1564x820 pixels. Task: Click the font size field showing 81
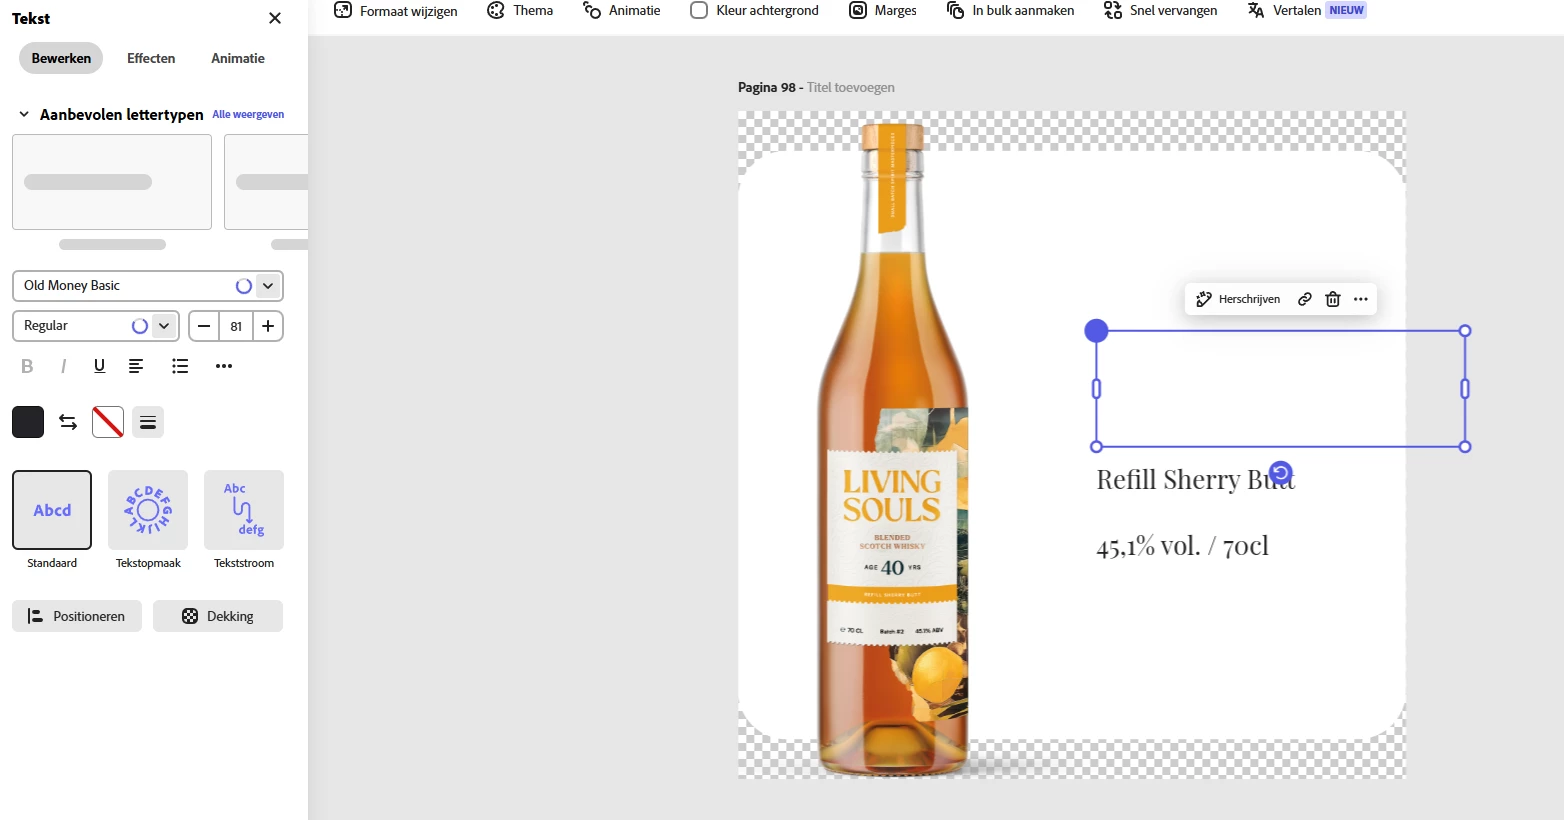[236, 326]
